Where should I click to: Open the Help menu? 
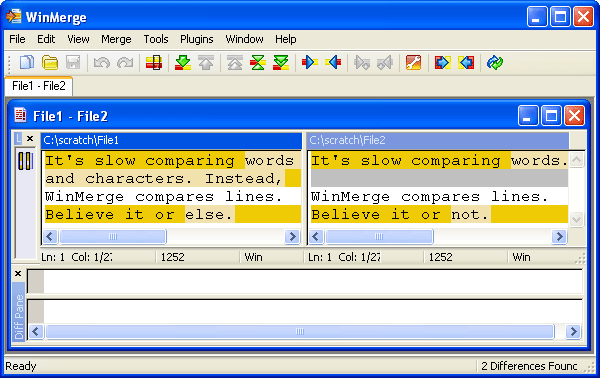[285, 39]
